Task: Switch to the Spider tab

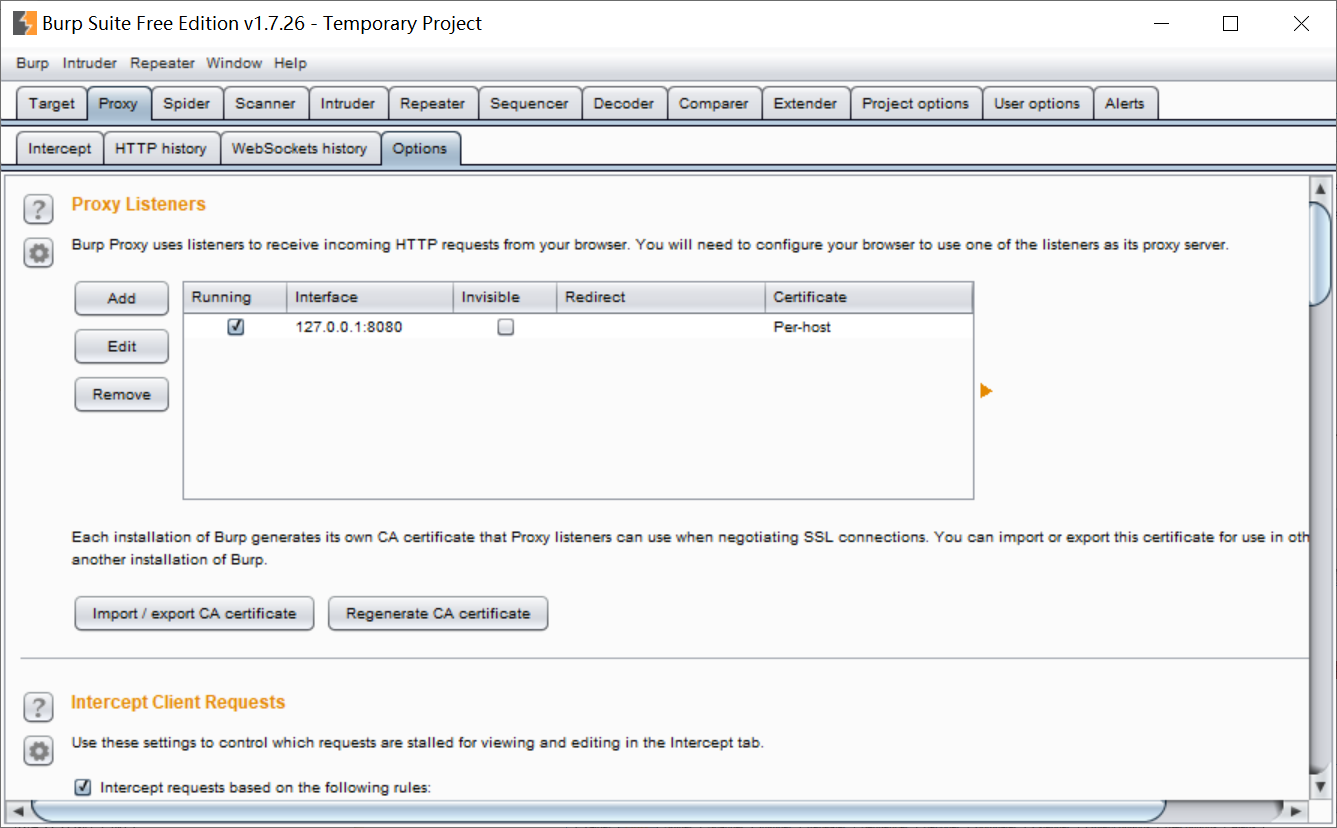Action: (x=187, y=103)
